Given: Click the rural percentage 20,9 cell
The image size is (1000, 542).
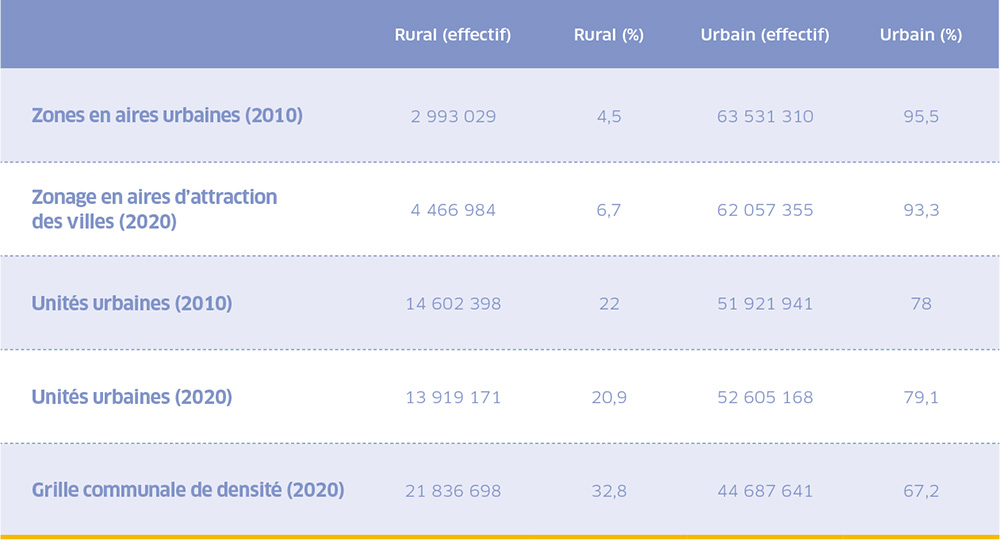Looking at the screenshot, I should [x=608, y=398].
